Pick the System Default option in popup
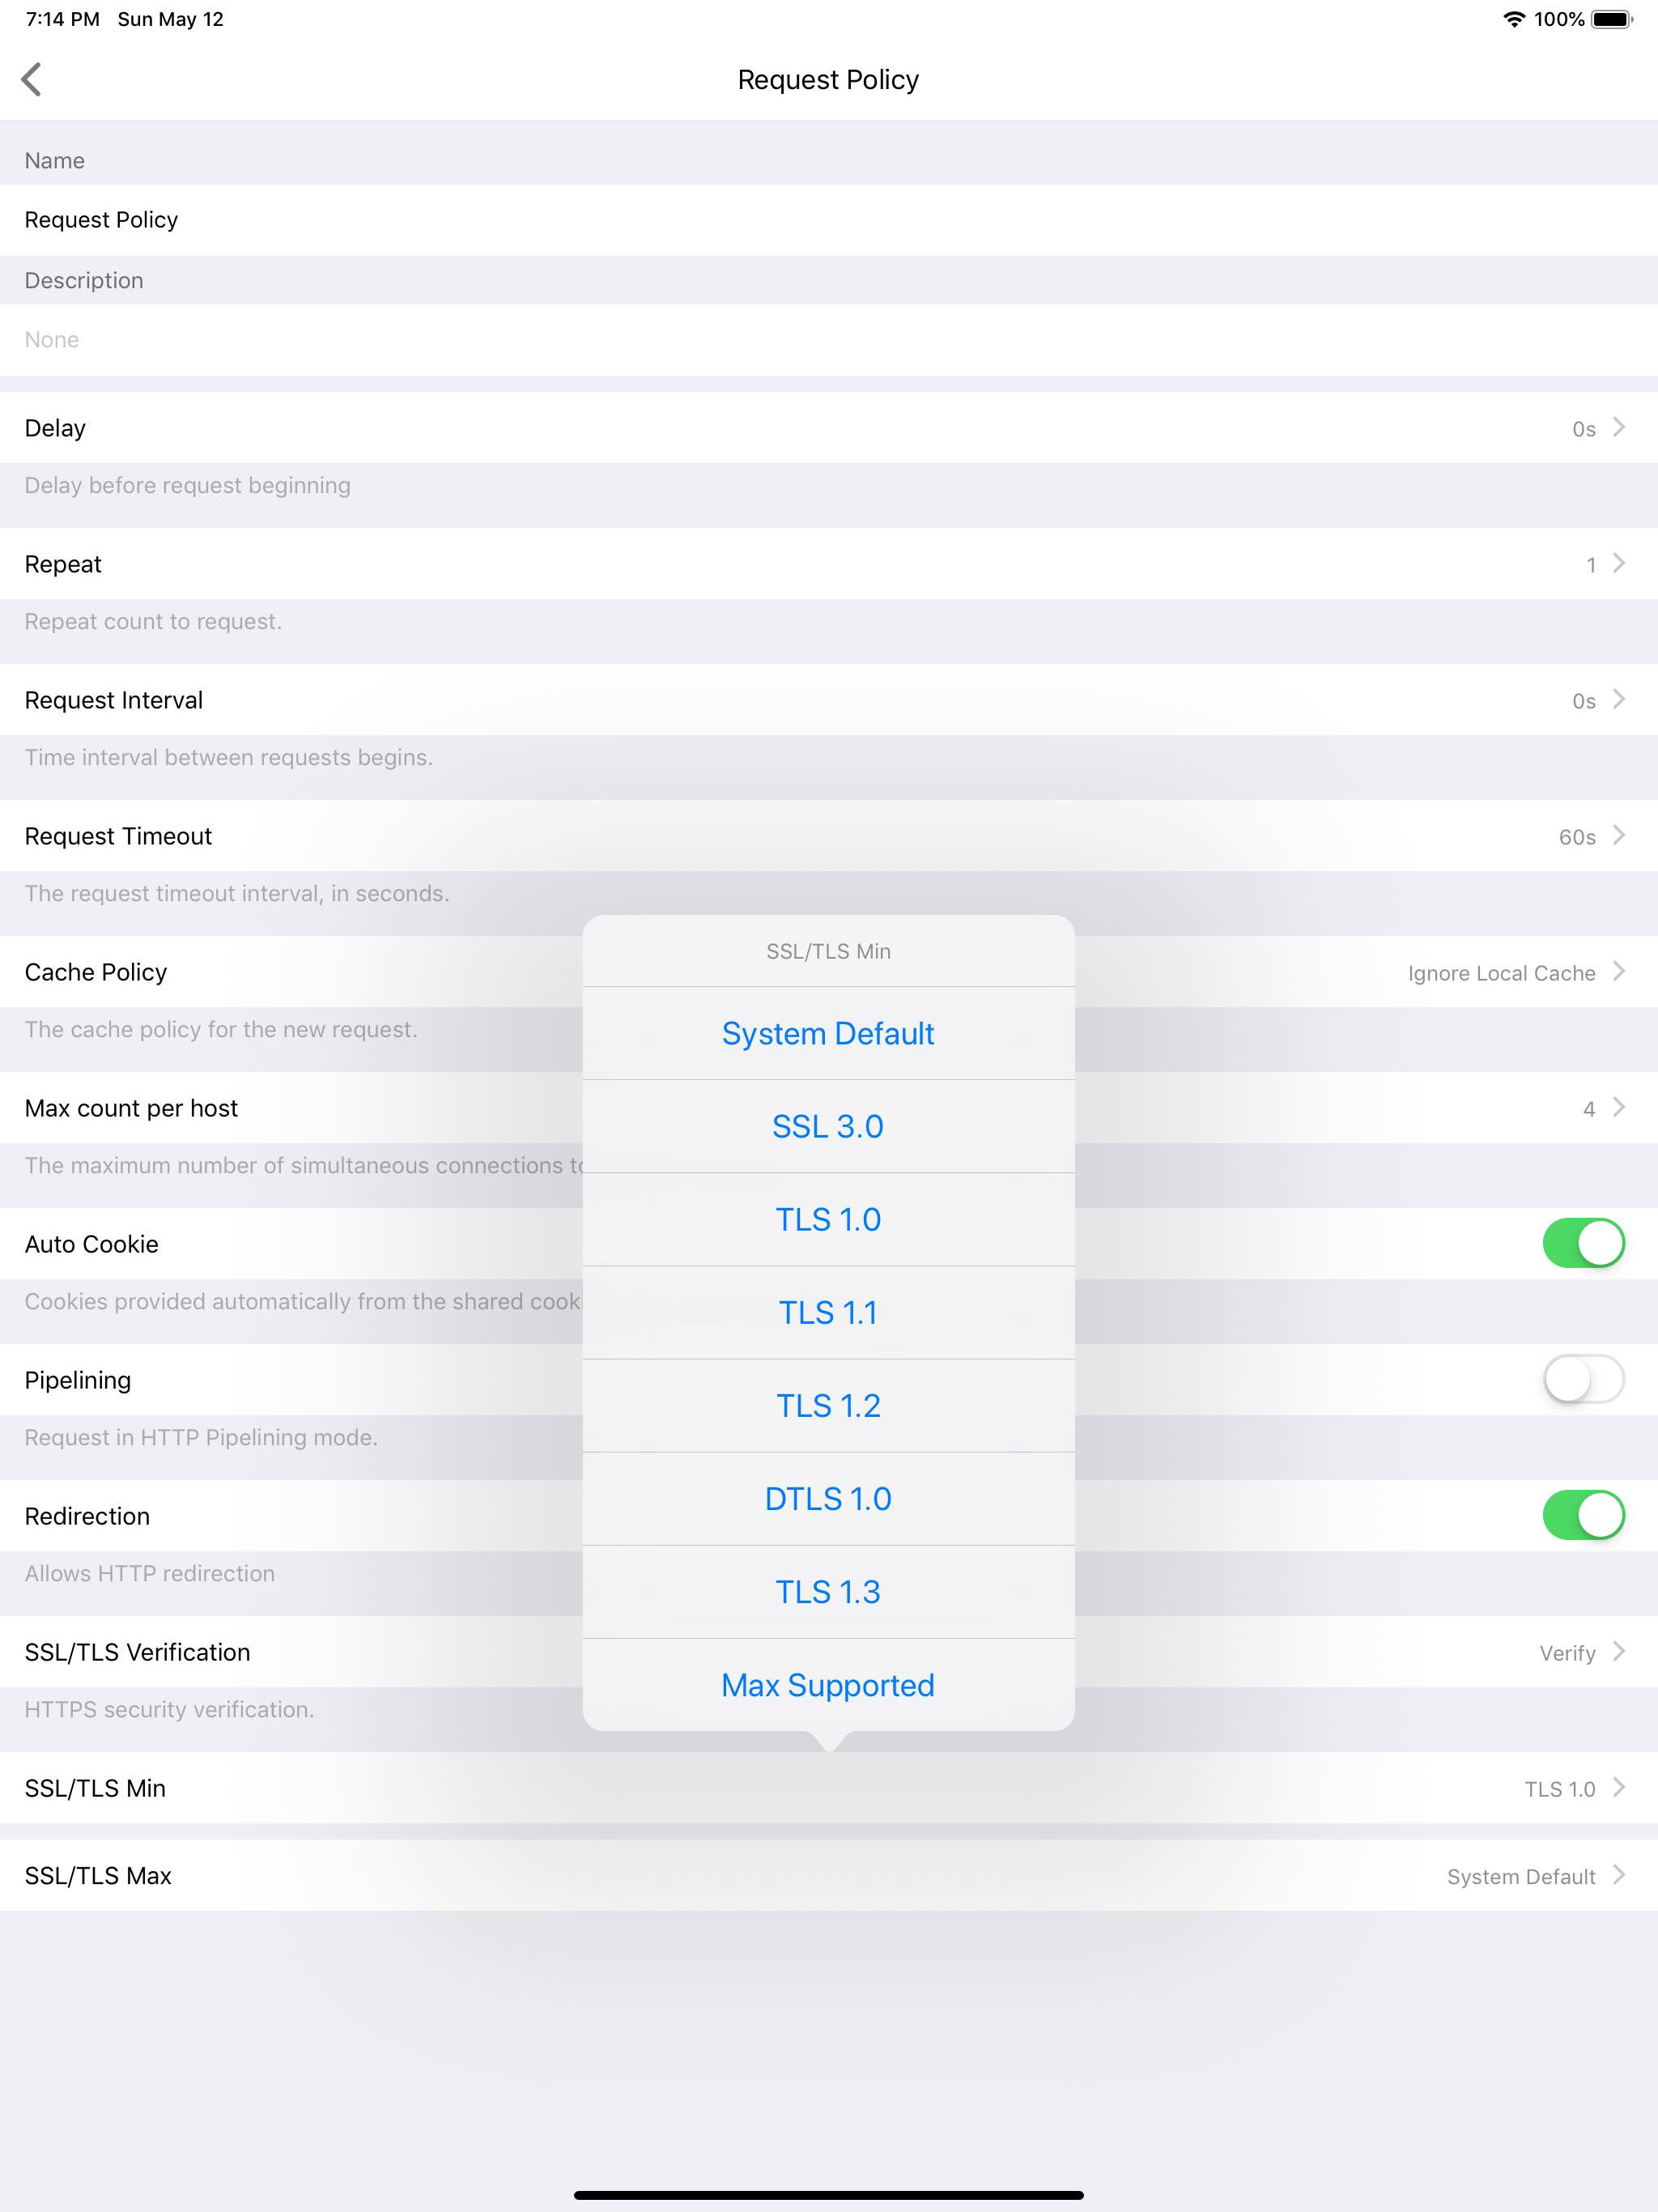Screen dimensions: 1658x2212 [828, 1034]
